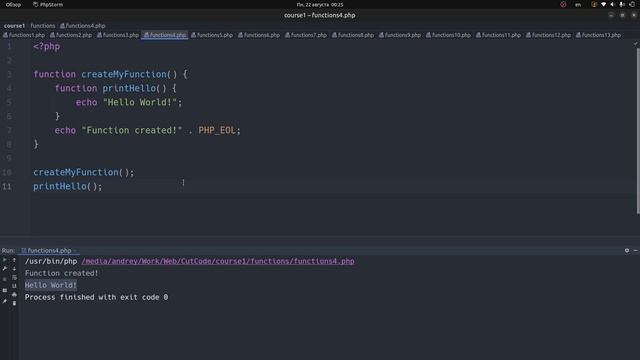
Task: Hide the Run tool window with minus icon
Action: tap(636, 251)
